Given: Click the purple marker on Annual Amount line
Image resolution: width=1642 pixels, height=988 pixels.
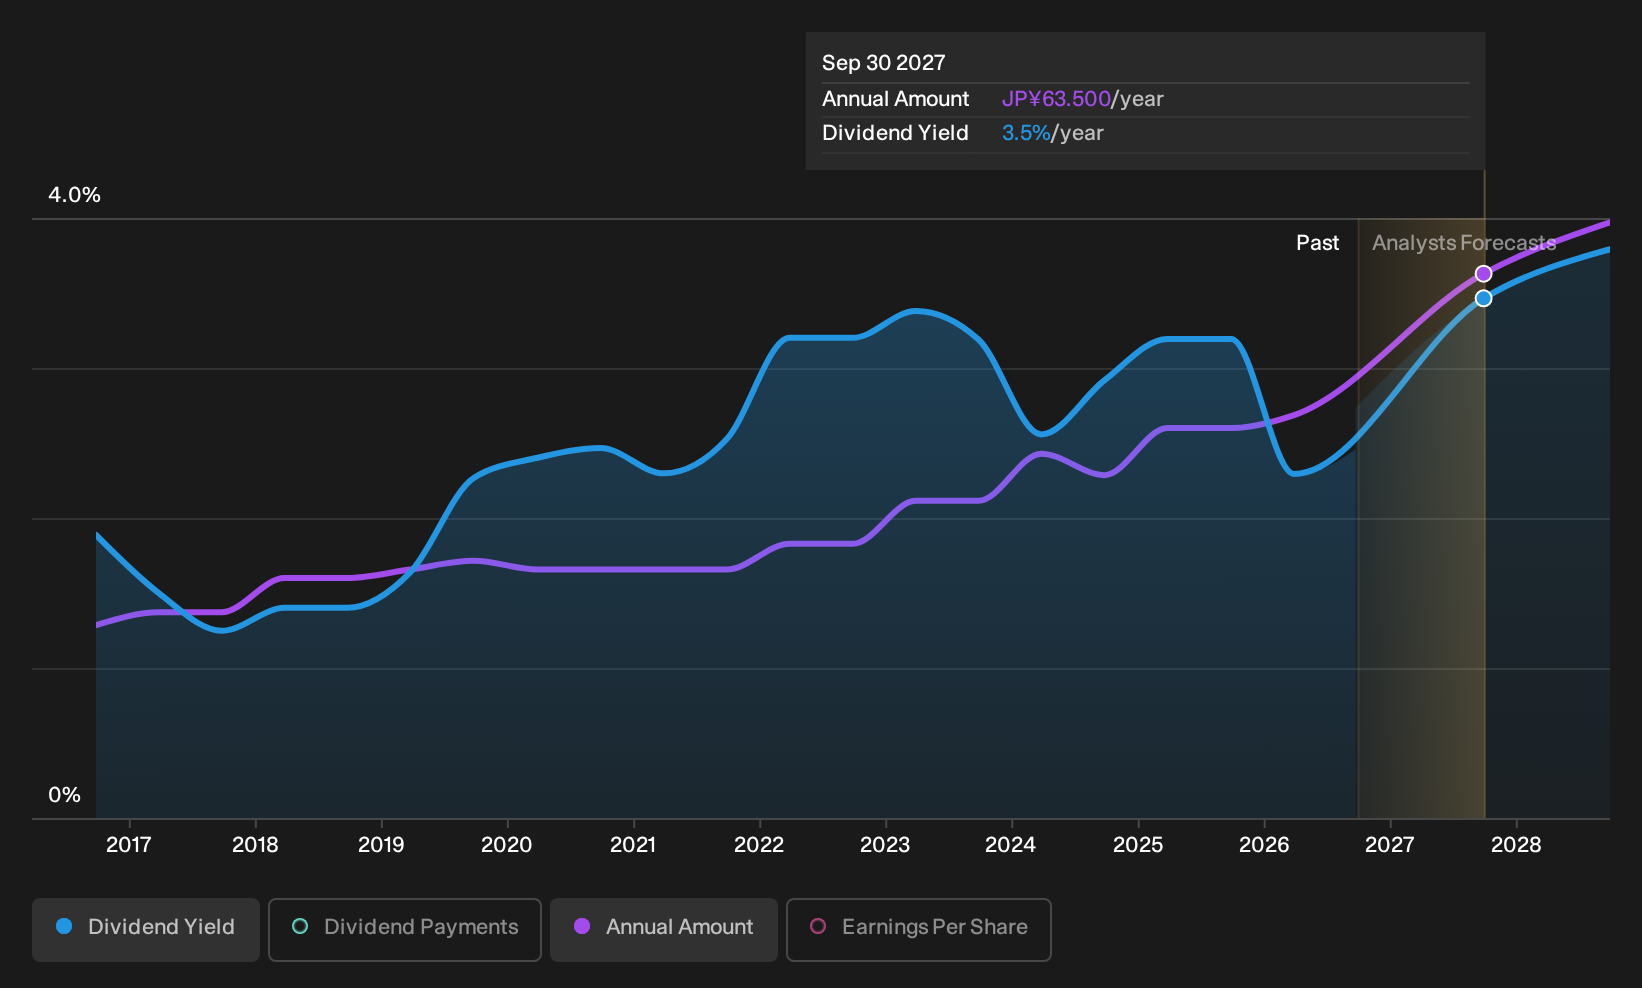Looking at the screenshot, I should coord(1484,274).
